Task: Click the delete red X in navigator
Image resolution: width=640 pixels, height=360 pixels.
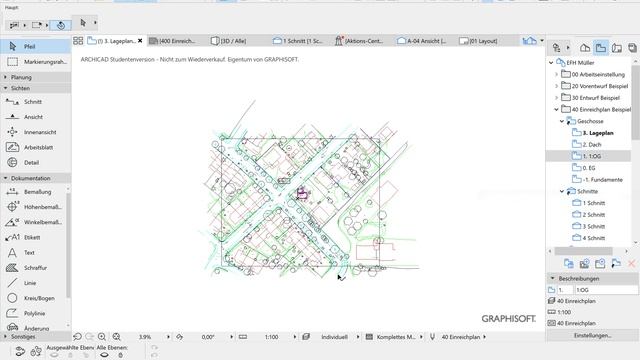Action: [631, 264]
